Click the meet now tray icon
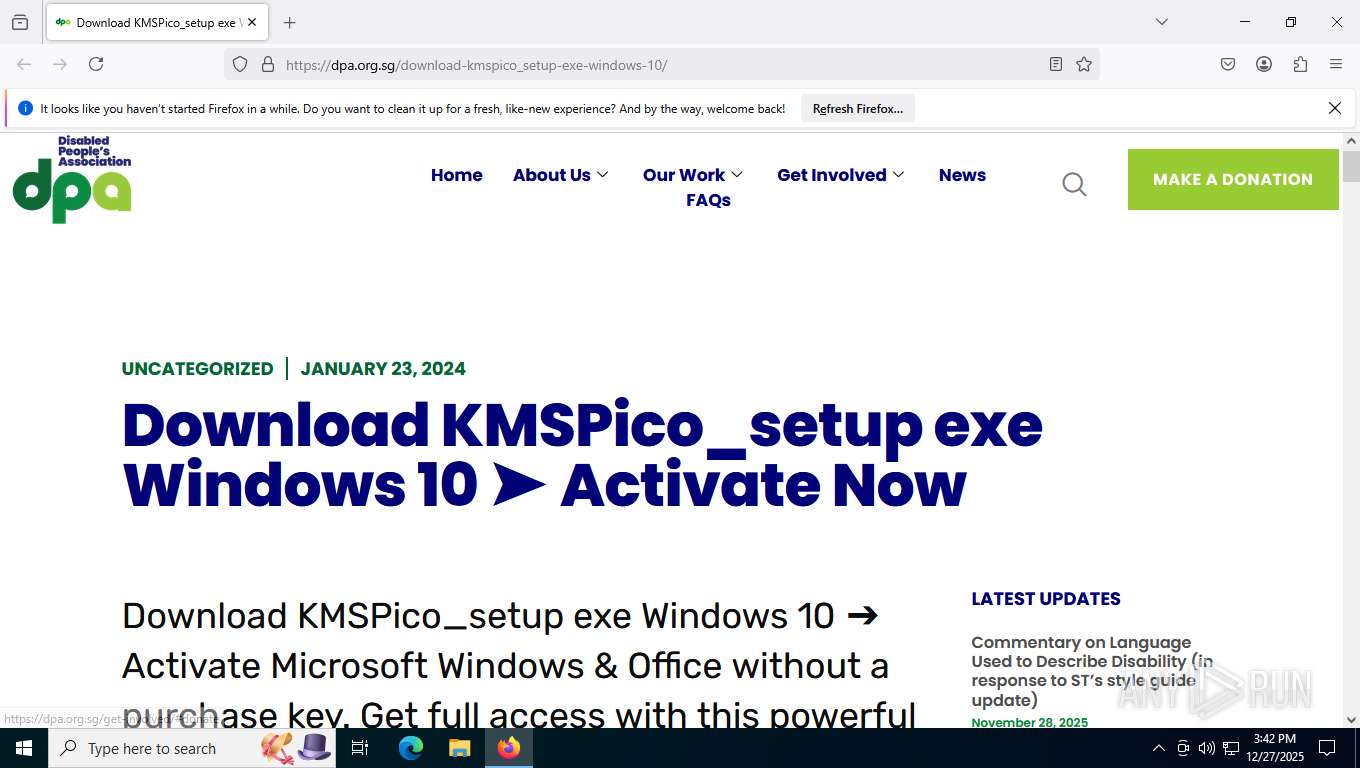The width and height of the screenshot is (1360, 768). (1183, 748)
